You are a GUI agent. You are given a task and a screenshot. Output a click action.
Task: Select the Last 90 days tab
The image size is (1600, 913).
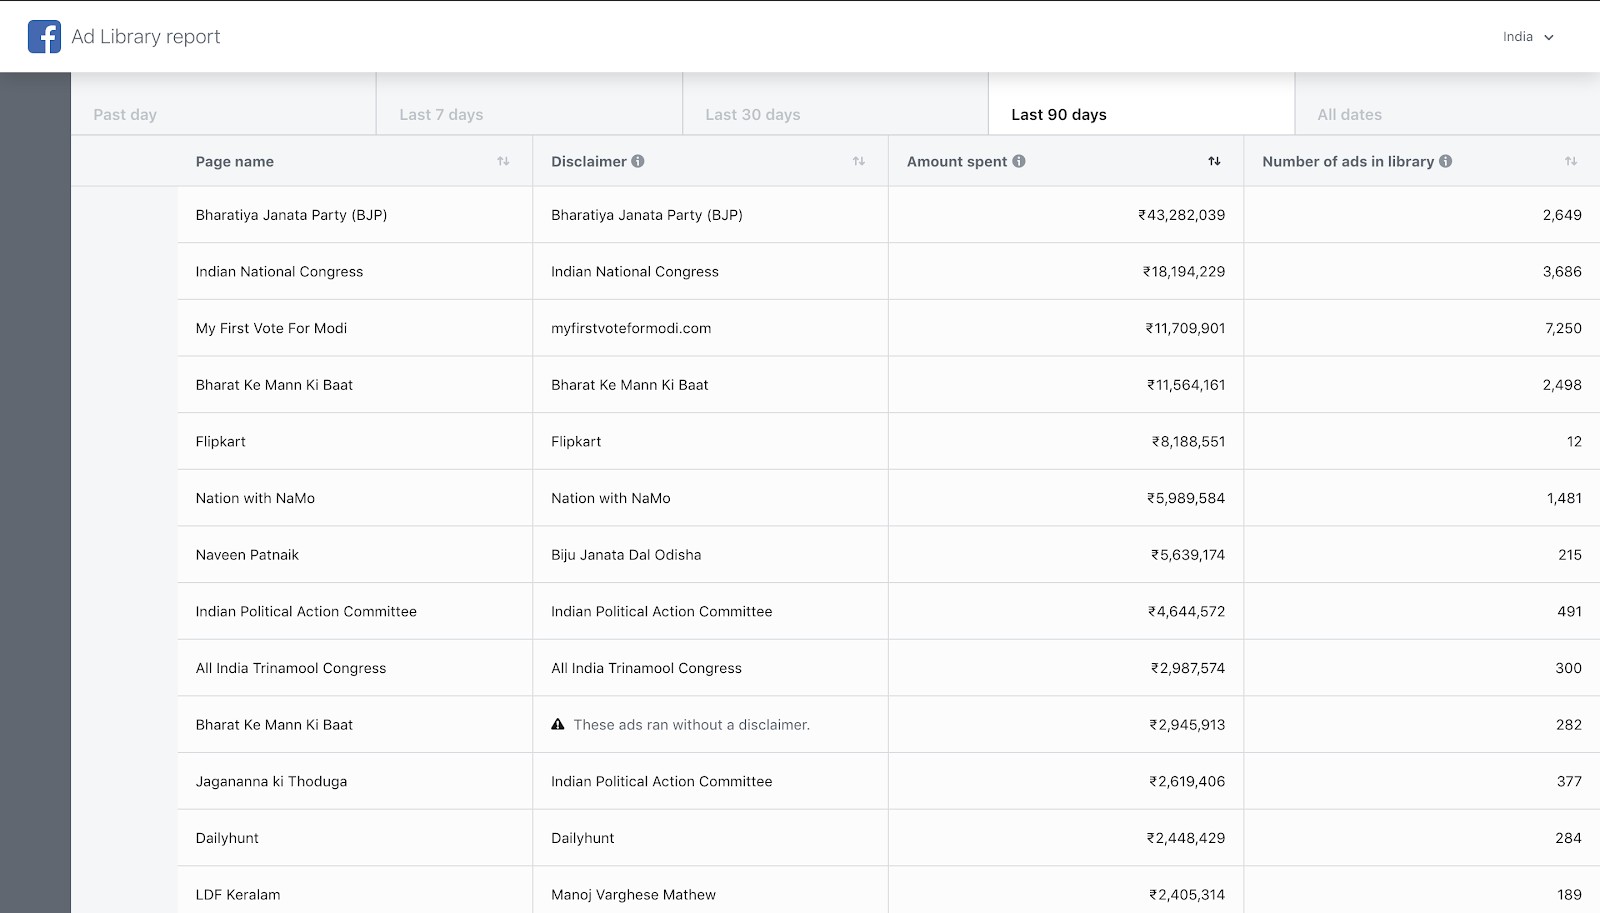click(x=1142, y=104)
